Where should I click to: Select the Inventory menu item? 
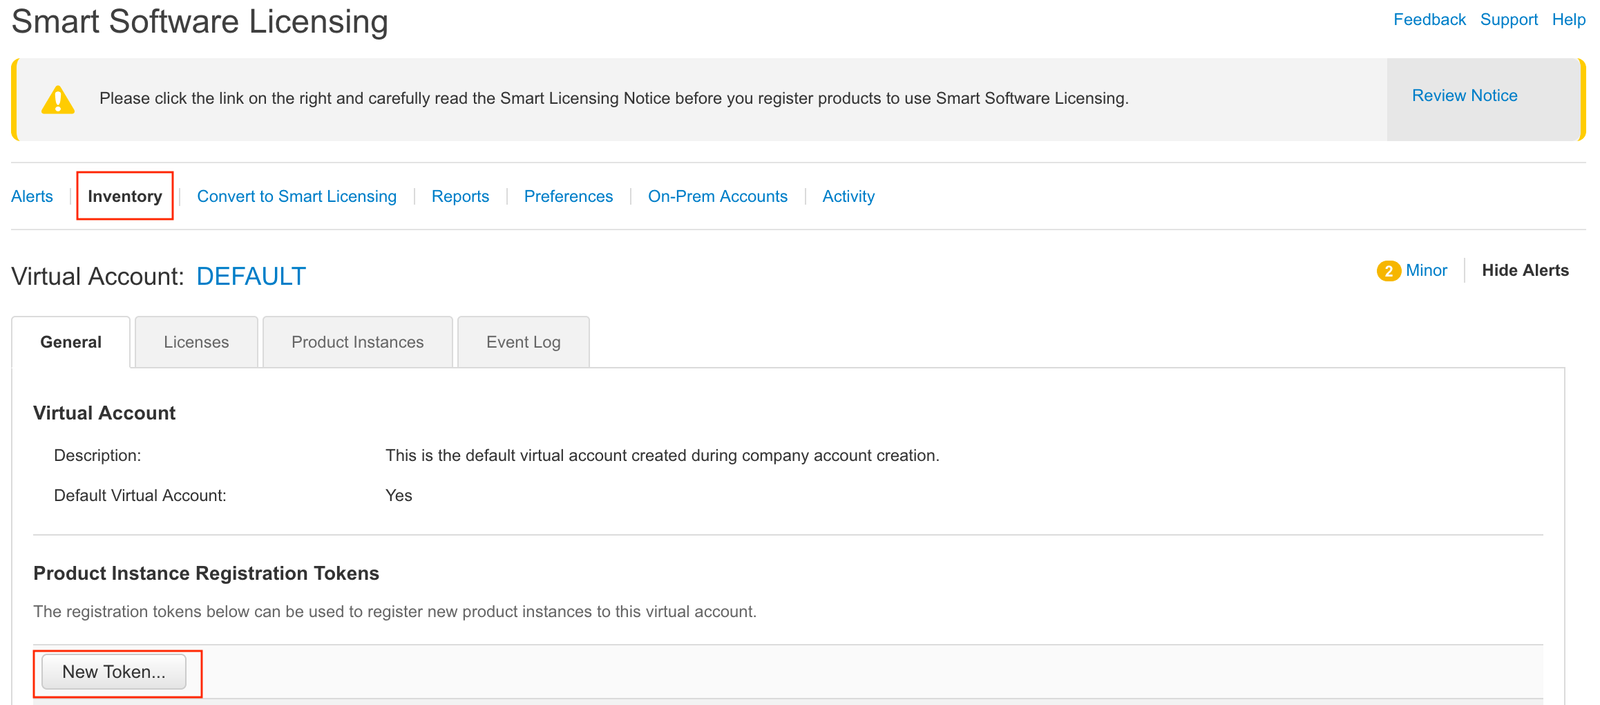[125, 197]
